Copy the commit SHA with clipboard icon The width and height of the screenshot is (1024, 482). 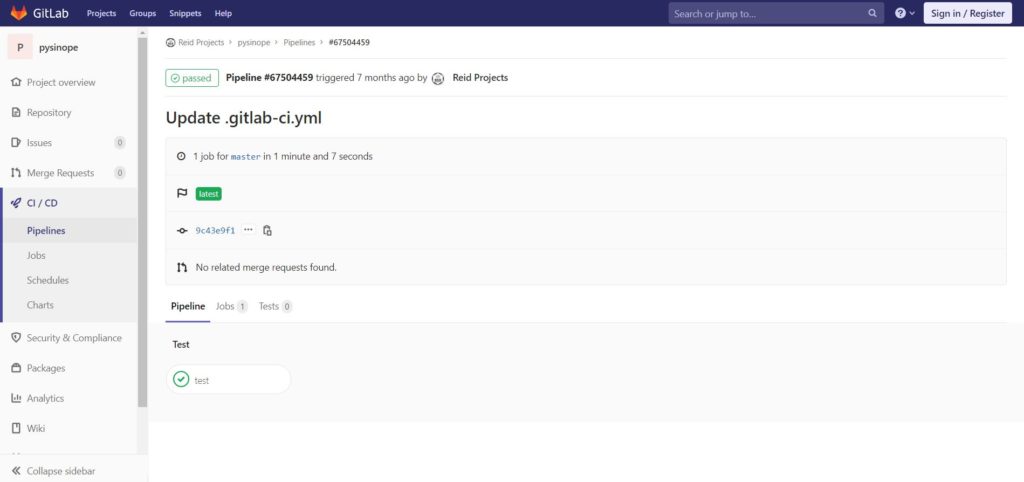pos(267,231)
